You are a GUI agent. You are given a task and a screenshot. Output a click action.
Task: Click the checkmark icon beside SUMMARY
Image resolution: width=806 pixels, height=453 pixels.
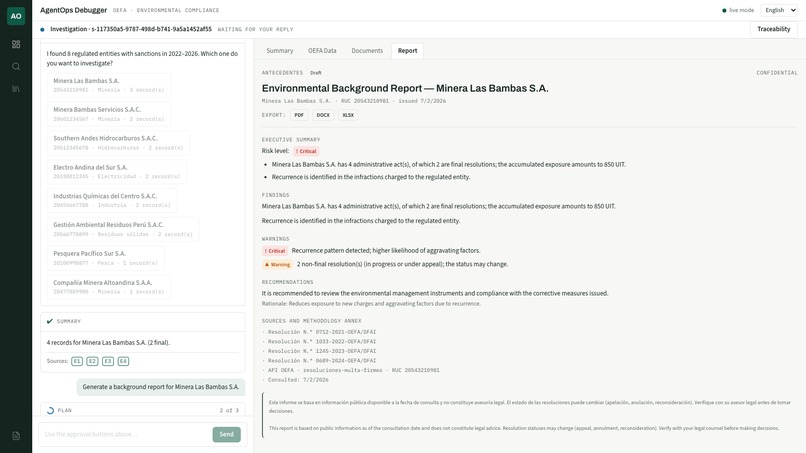click(x=50, y=321)
